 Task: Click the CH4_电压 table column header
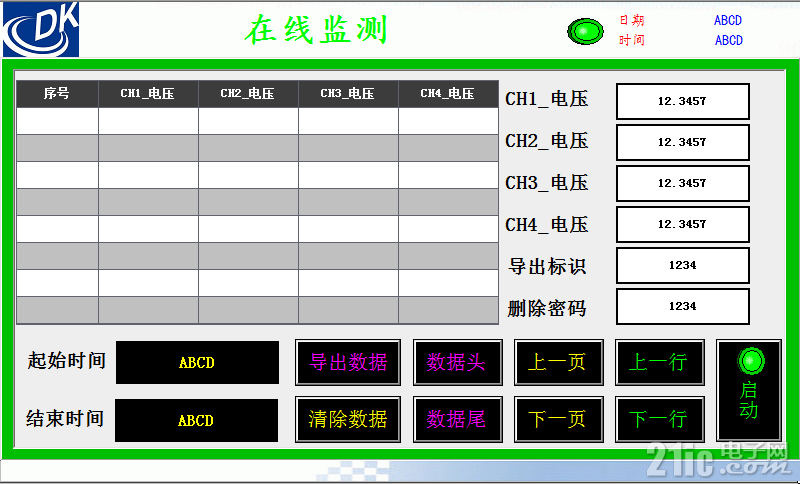tap(448, 94)
